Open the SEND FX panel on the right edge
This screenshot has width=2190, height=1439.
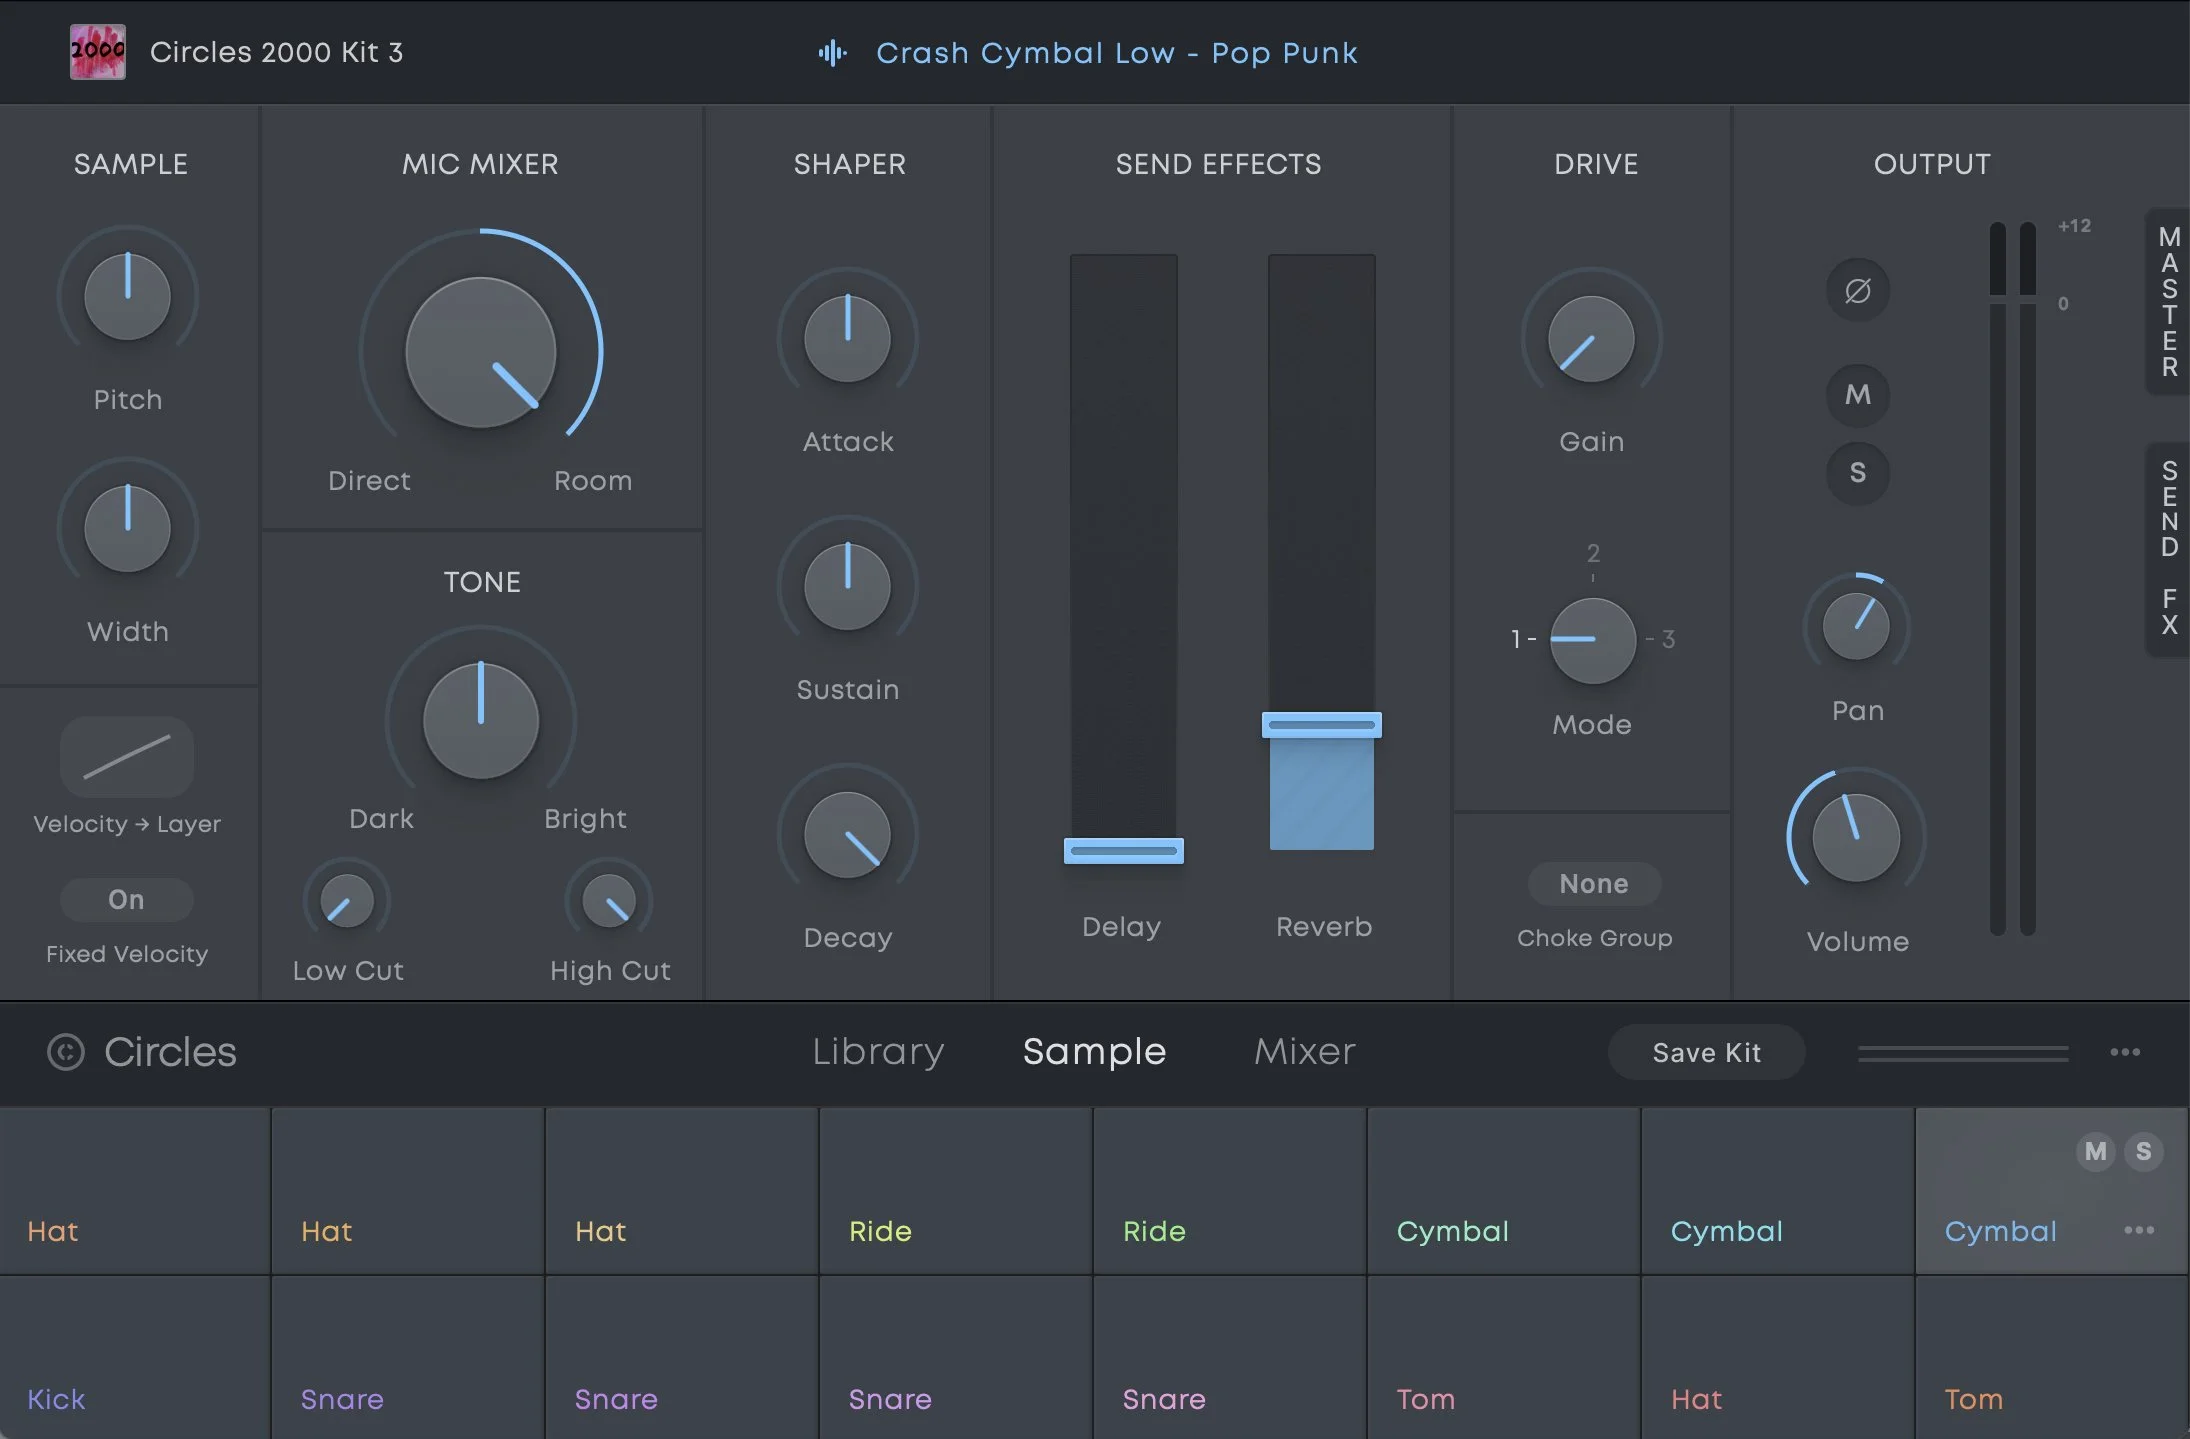[2167, 549]
